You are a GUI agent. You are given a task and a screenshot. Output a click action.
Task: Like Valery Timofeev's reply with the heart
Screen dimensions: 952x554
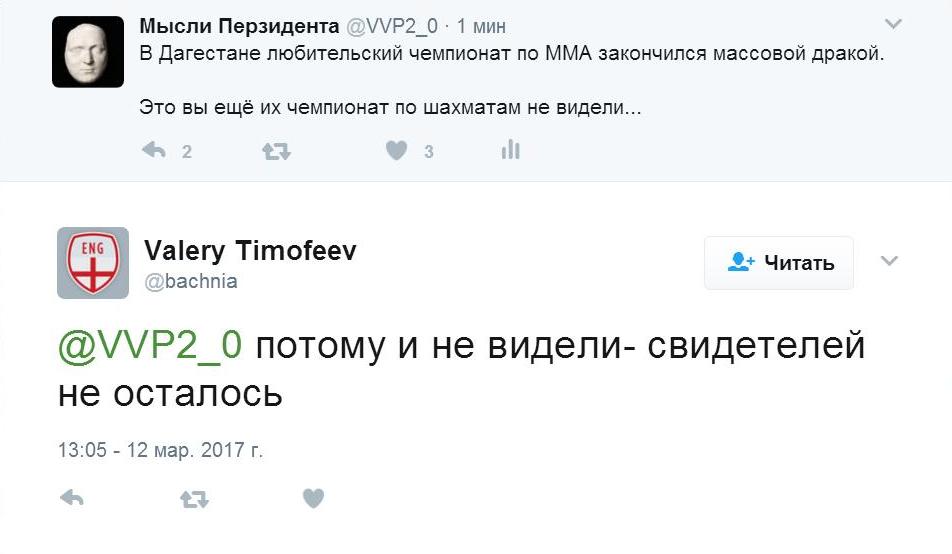point(314,498)
